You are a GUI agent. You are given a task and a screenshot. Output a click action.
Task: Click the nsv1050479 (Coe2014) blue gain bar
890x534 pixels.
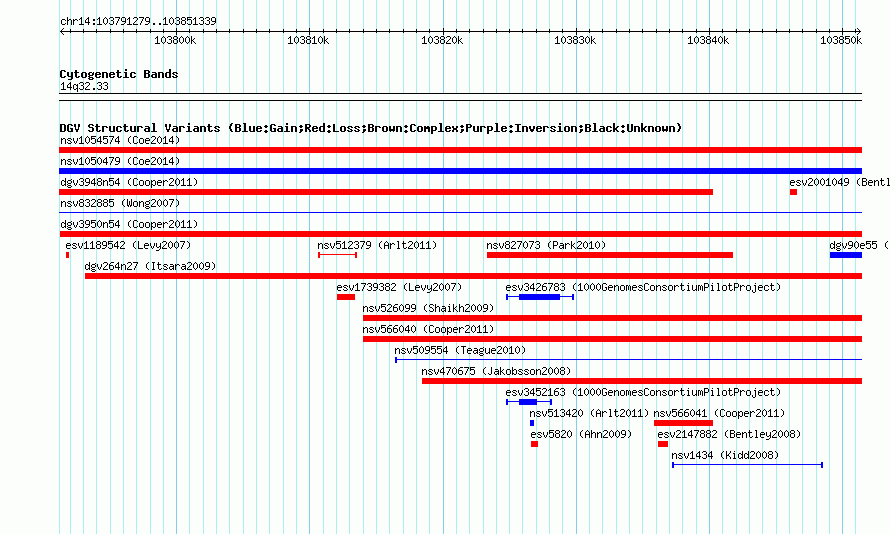point(460,171)
